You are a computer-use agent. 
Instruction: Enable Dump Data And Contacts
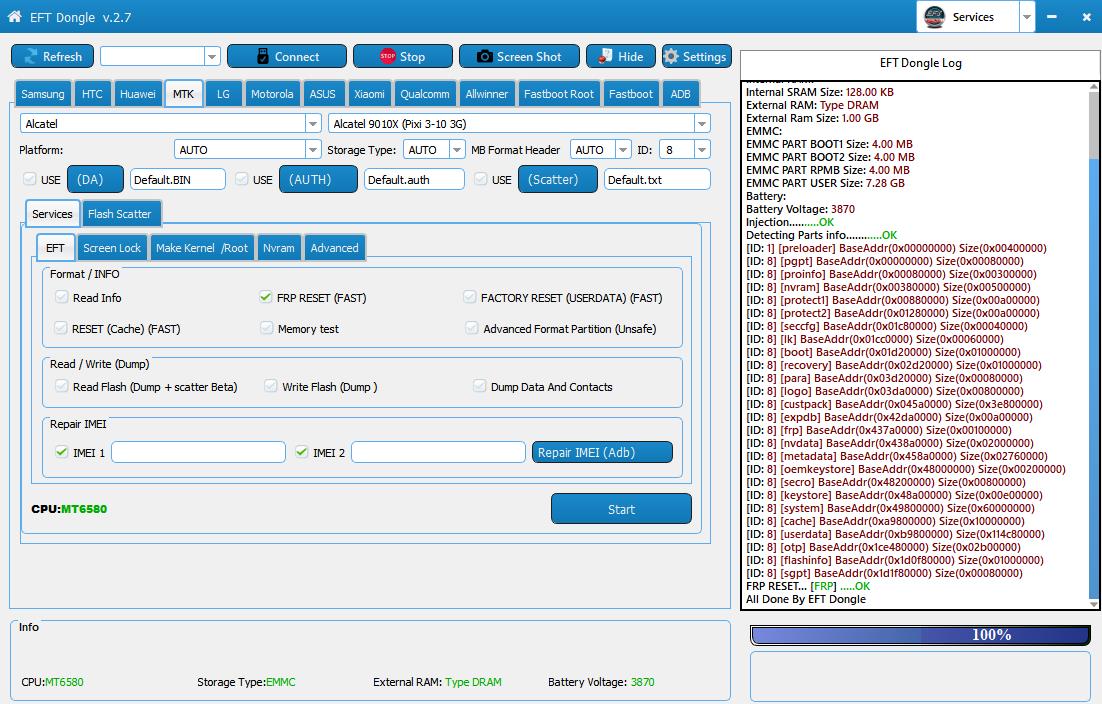[x=479, y=386]
